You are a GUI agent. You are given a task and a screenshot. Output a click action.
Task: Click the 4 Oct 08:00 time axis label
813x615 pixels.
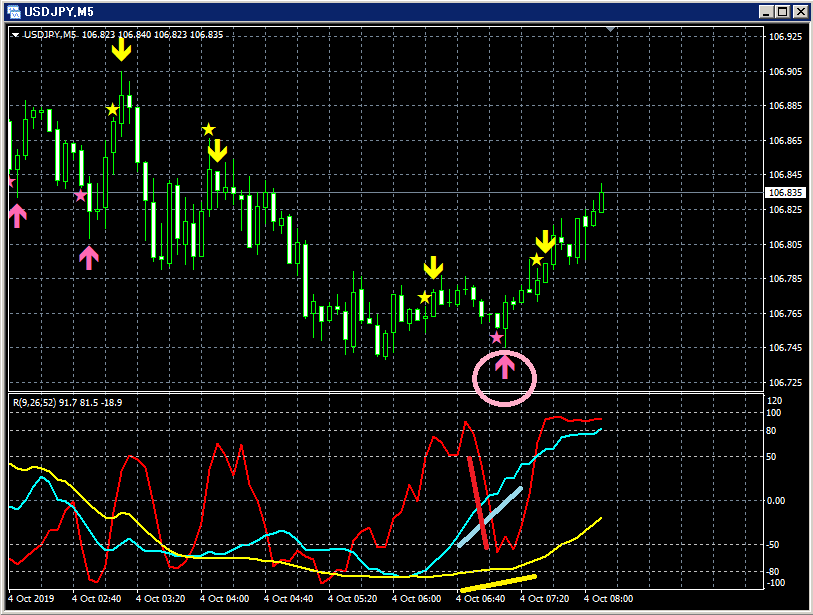pos(609,599)
